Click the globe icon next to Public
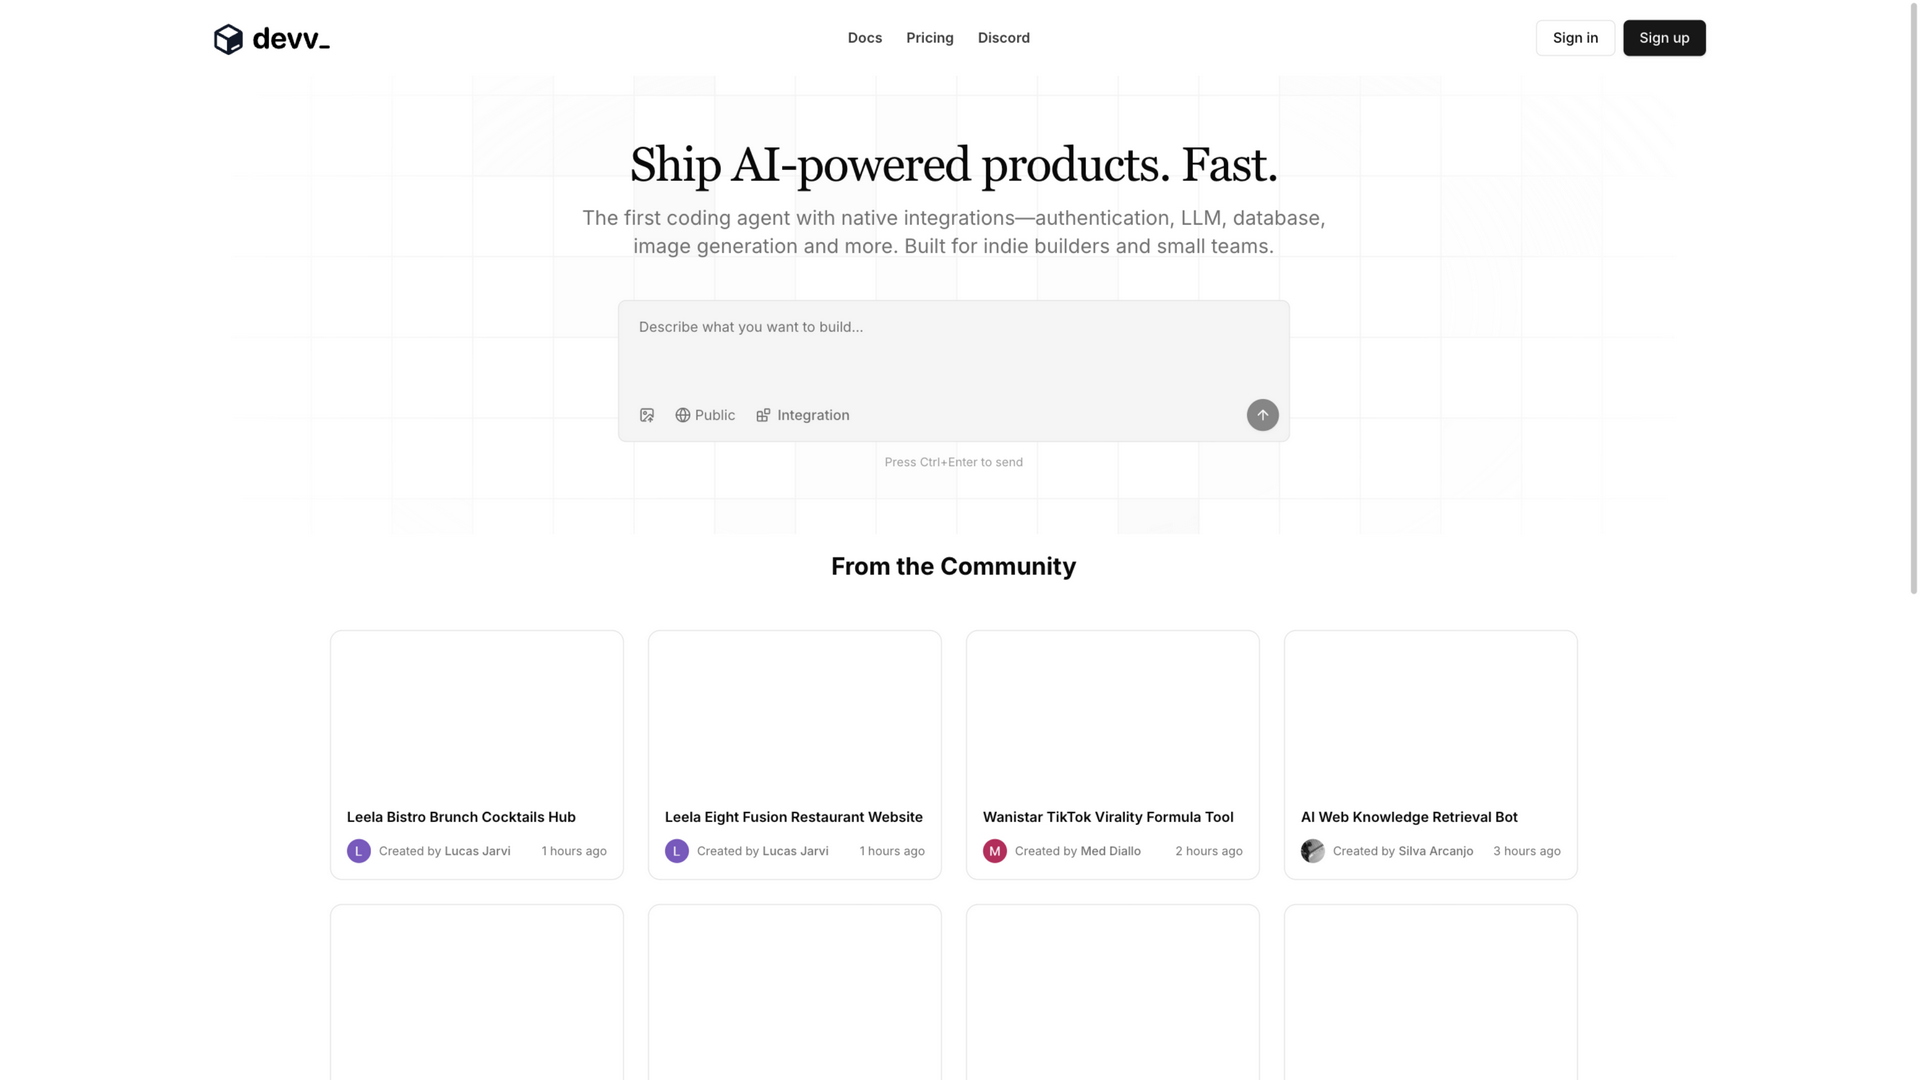 tap(682, 415)
